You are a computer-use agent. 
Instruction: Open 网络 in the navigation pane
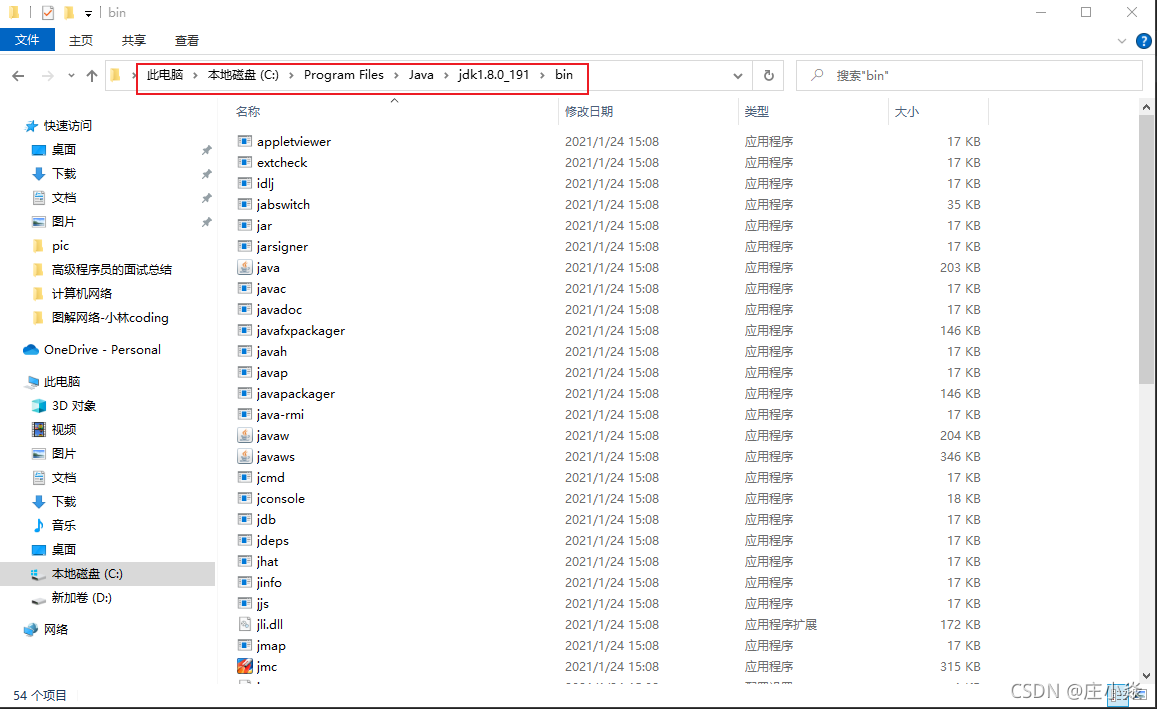point(56,629)
